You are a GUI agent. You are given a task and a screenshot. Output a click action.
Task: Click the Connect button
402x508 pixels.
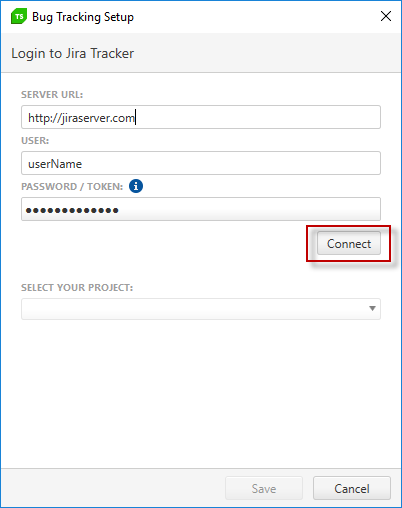pos(349,243)
